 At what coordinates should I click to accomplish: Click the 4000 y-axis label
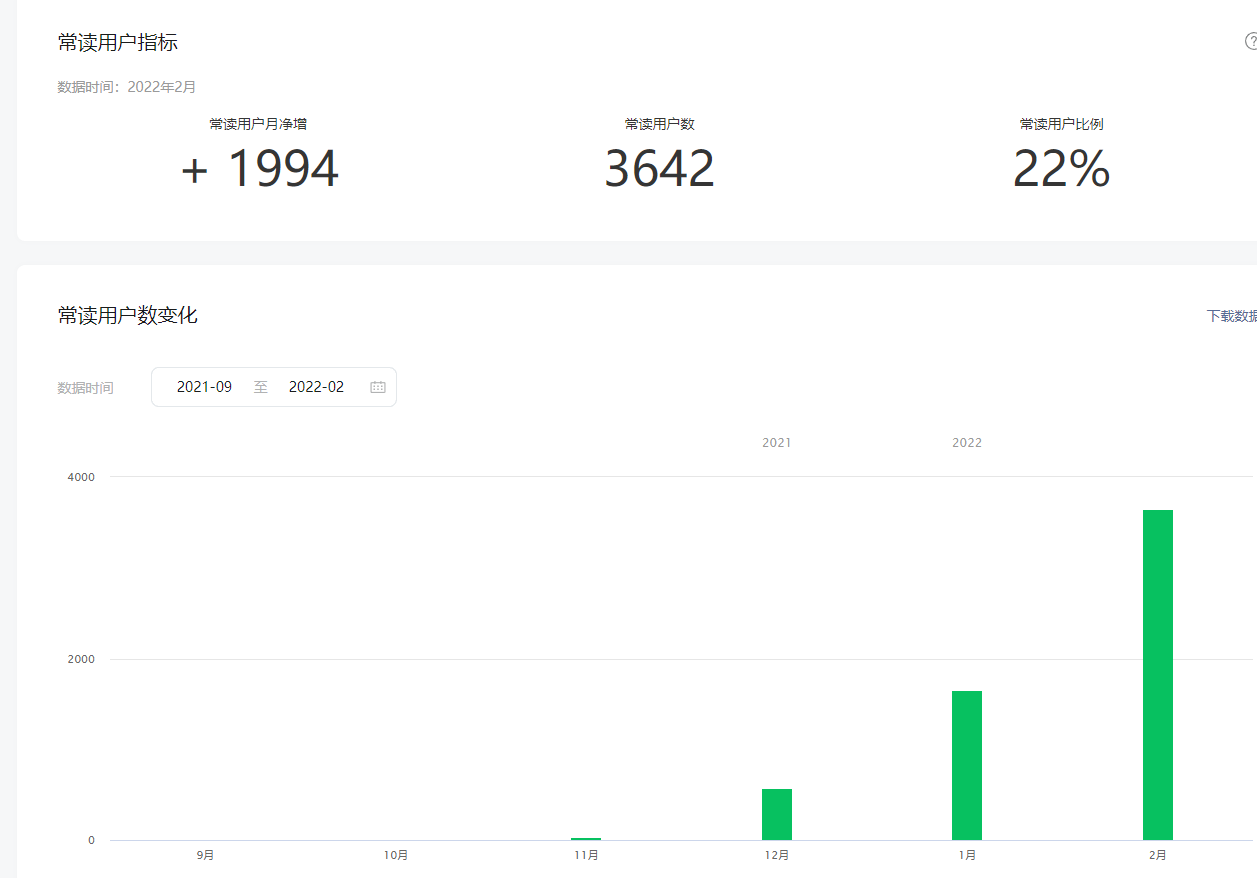tap(81, 477)
